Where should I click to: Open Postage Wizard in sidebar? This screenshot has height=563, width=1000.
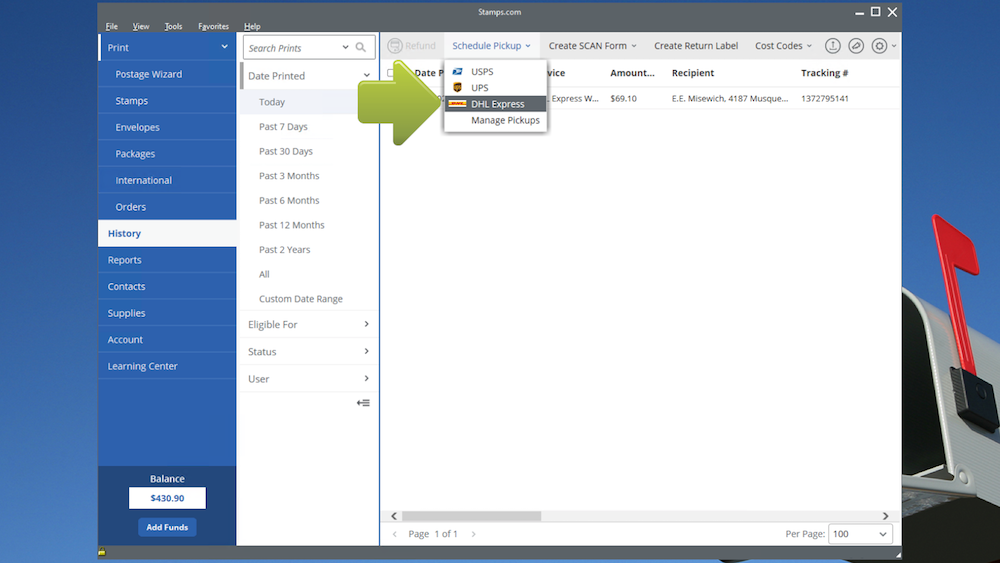(167, 74)
